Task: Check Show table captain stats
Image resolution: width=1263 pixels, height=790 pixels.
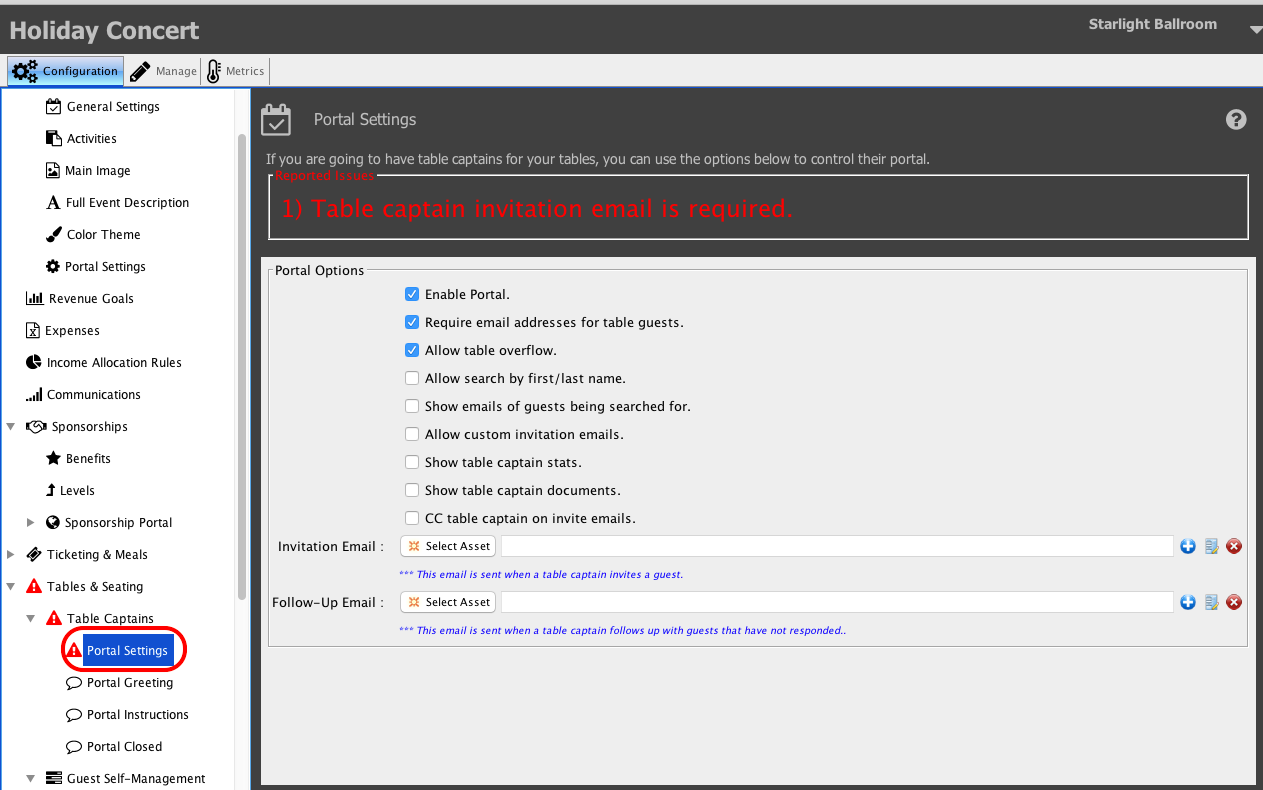Action: [412, 462]
